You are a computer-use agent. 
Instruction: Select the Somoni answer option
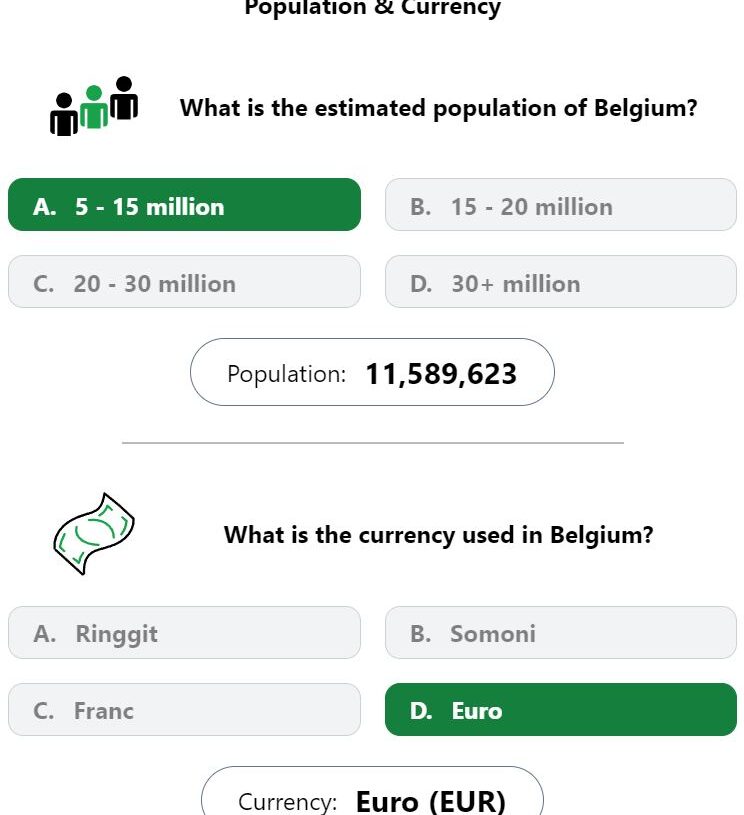click(561, 633)
